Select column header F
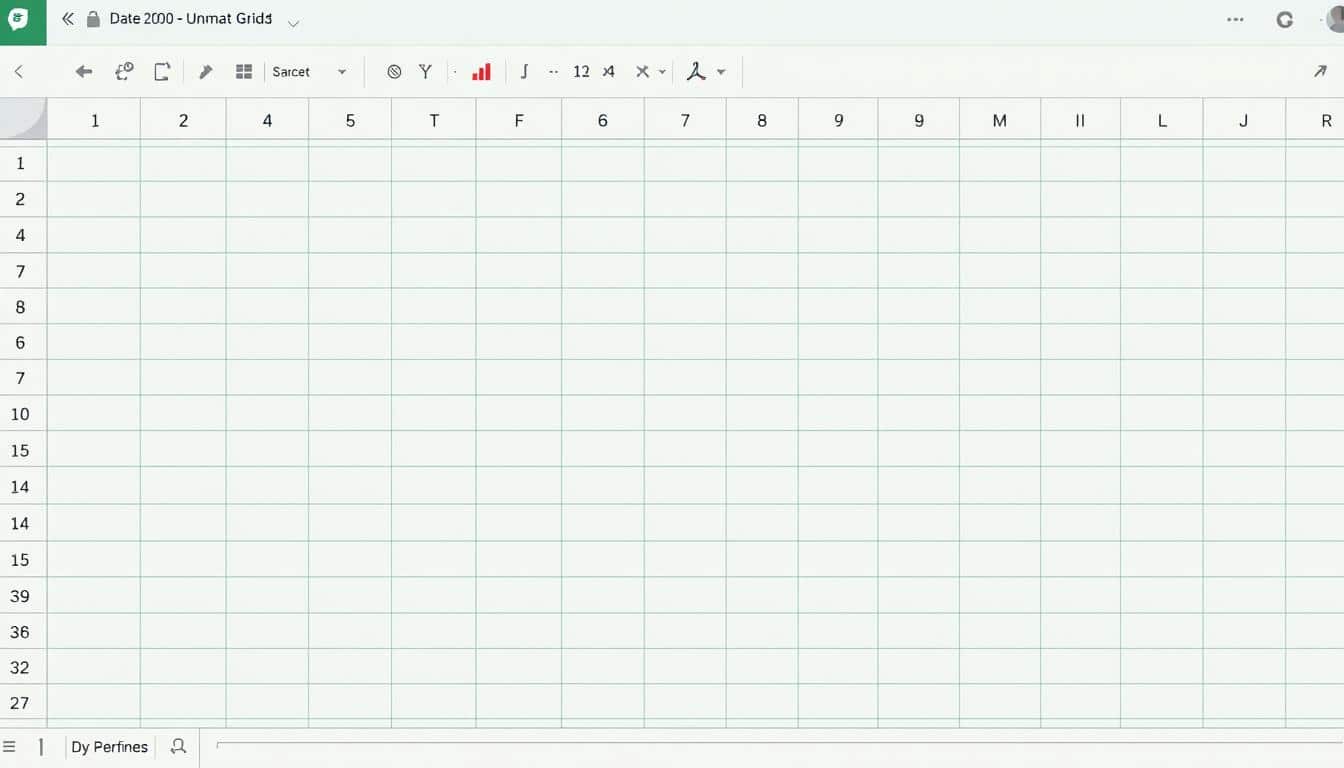The image size is (1344, 768). coord(519,120)
